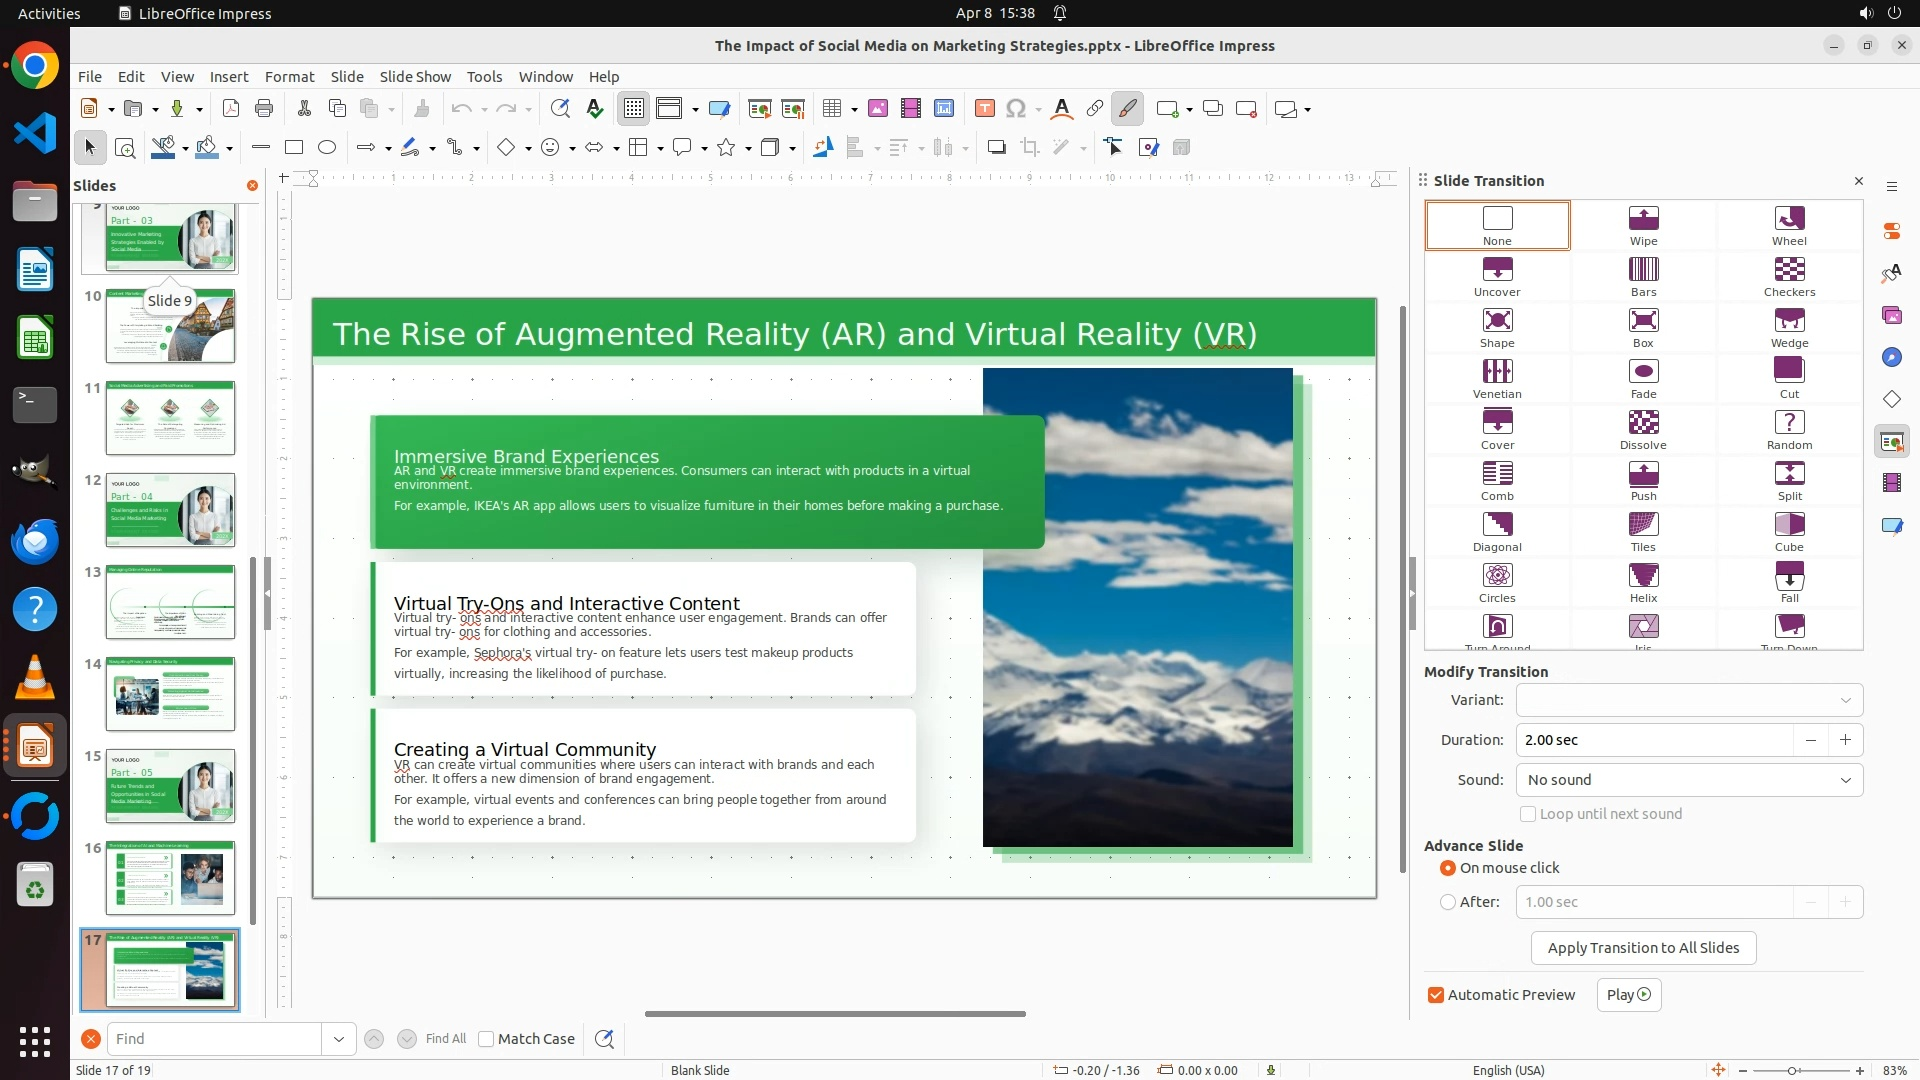Adjust the zoom slider in status bar
The image size is (1920, 1080).
tap(1792, 1070)
